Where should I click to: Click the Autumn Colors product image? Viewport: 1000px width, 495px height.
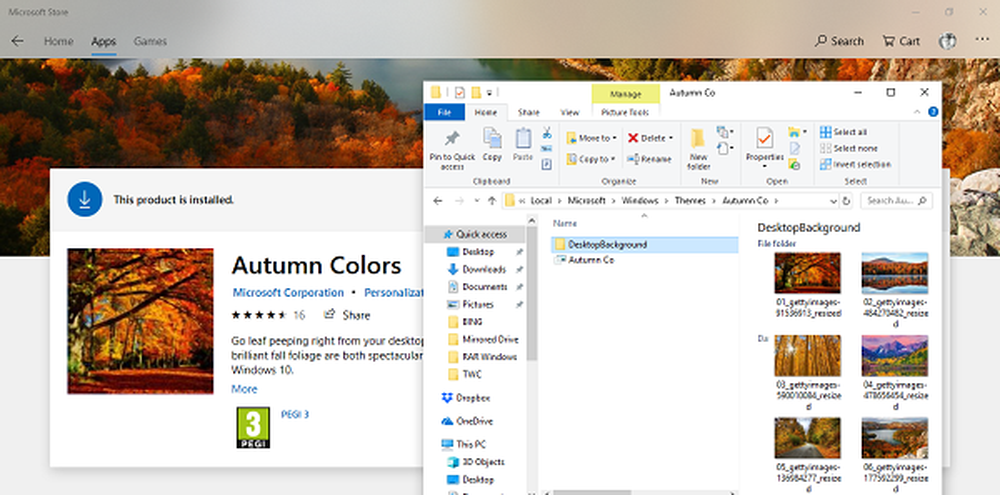click(x=140, y=321)
